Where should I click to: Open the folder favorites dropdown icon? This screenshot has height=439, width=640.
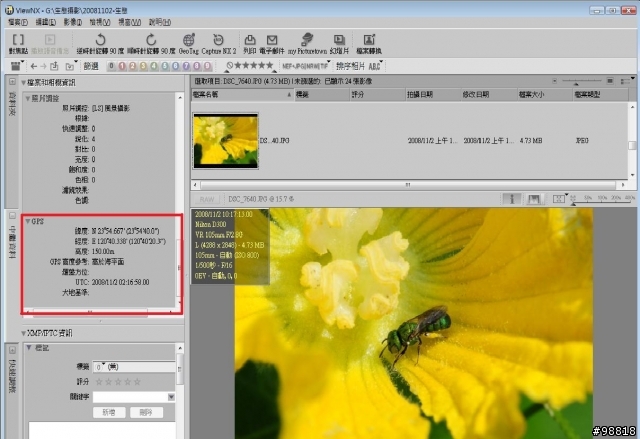71,66
